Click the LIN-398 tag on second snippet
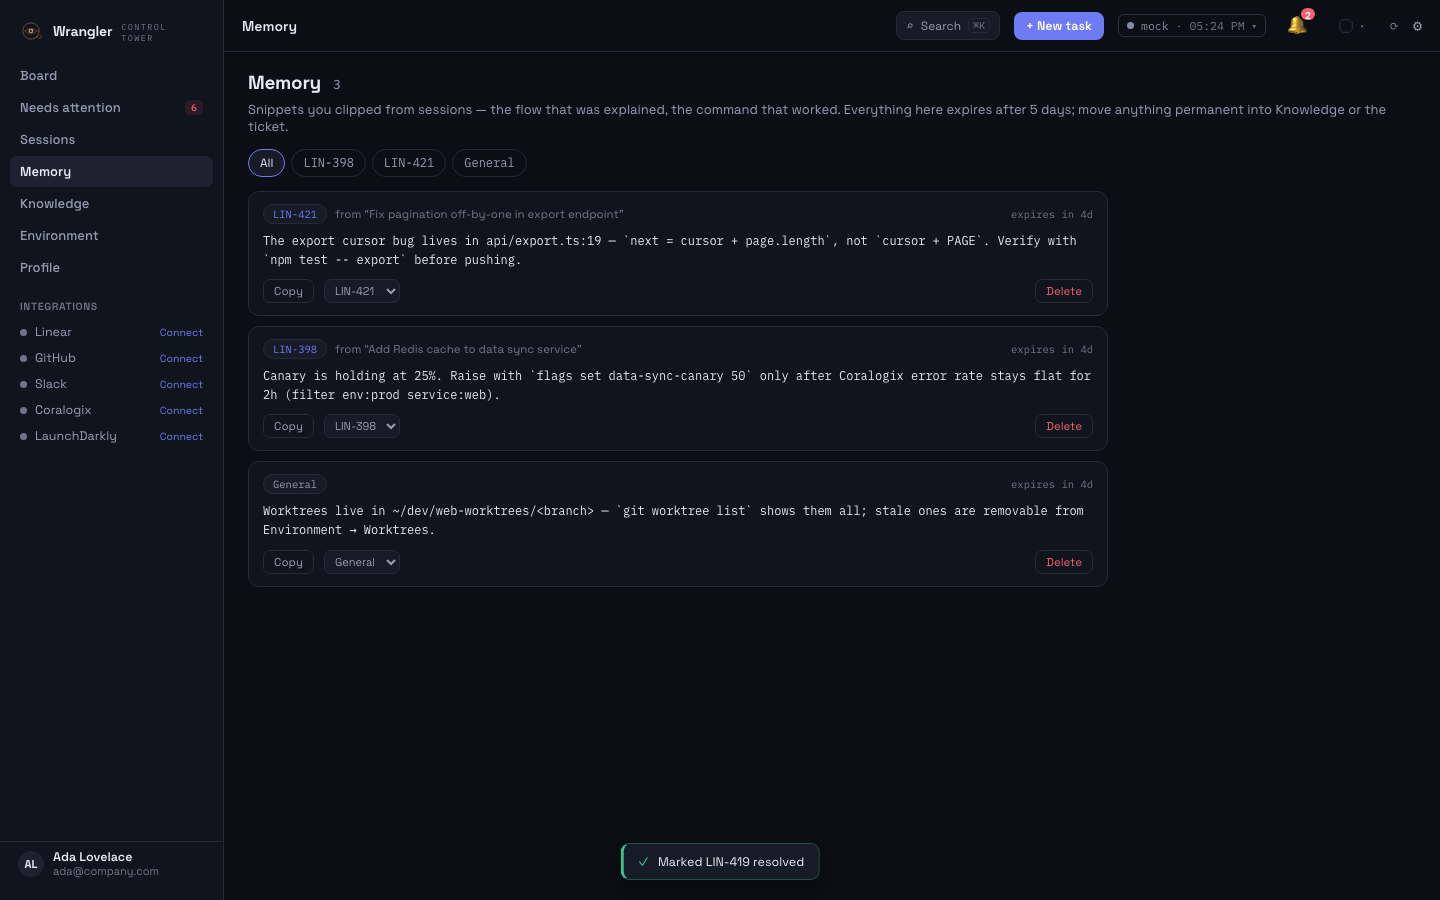 (295, 349)
